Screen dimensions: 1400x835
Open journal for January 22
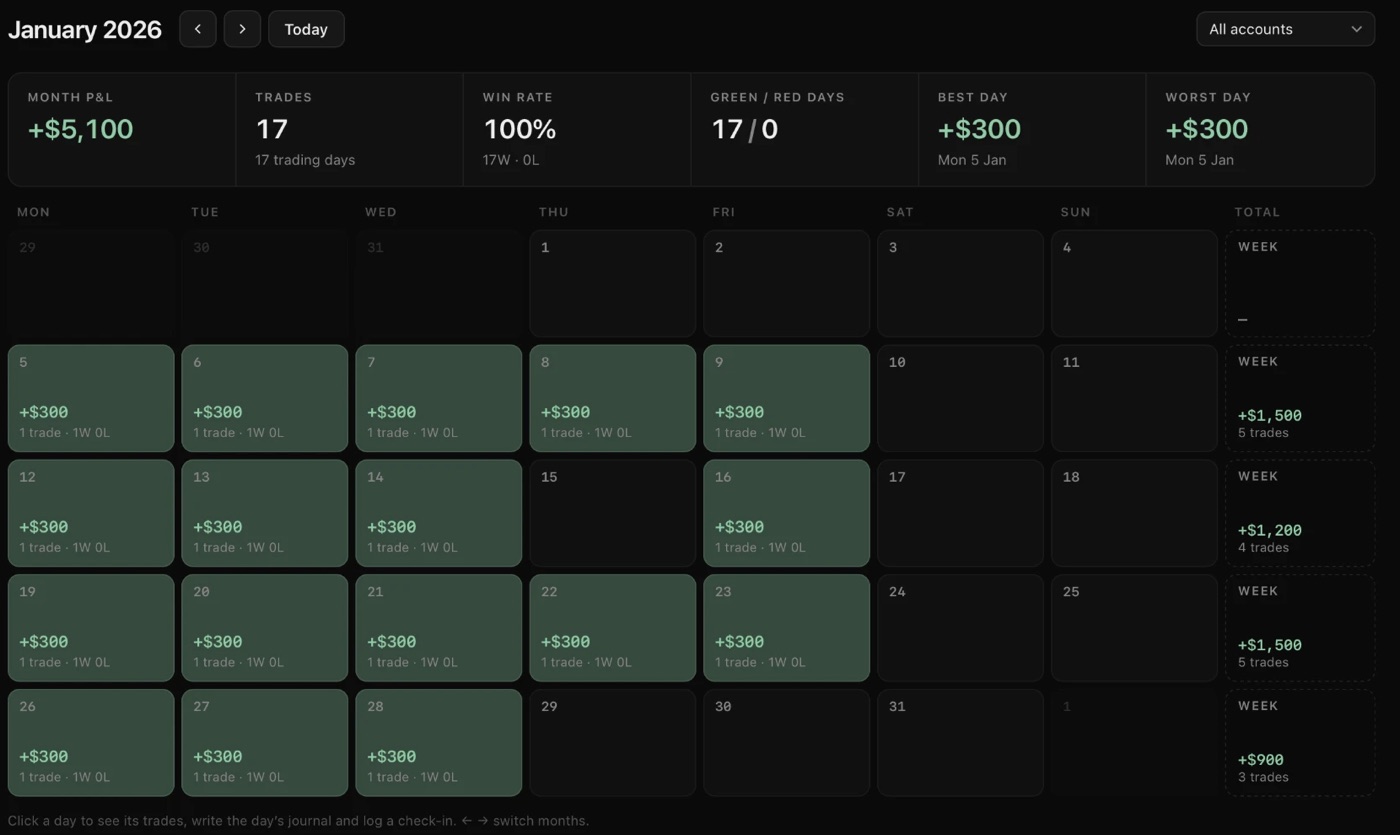(613, 628)
